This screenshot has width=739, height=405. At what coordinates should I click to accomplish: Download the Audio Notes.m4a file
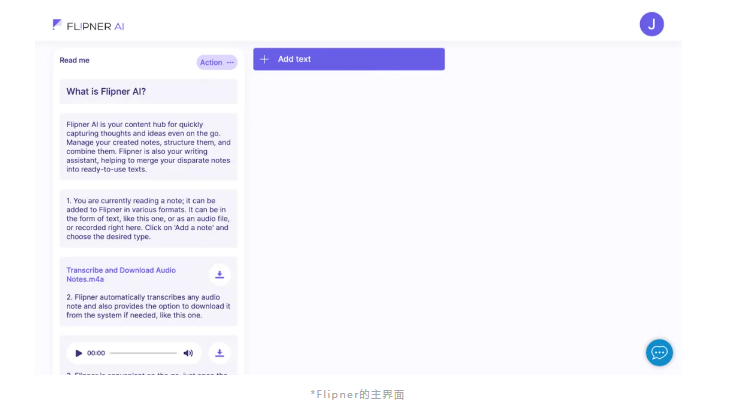220,274
